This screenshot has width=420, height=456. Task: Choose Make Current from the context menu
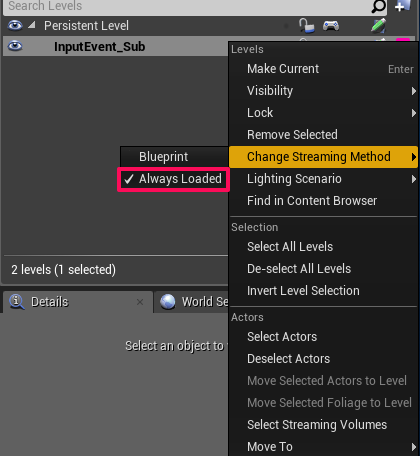(x=323, y=69)
